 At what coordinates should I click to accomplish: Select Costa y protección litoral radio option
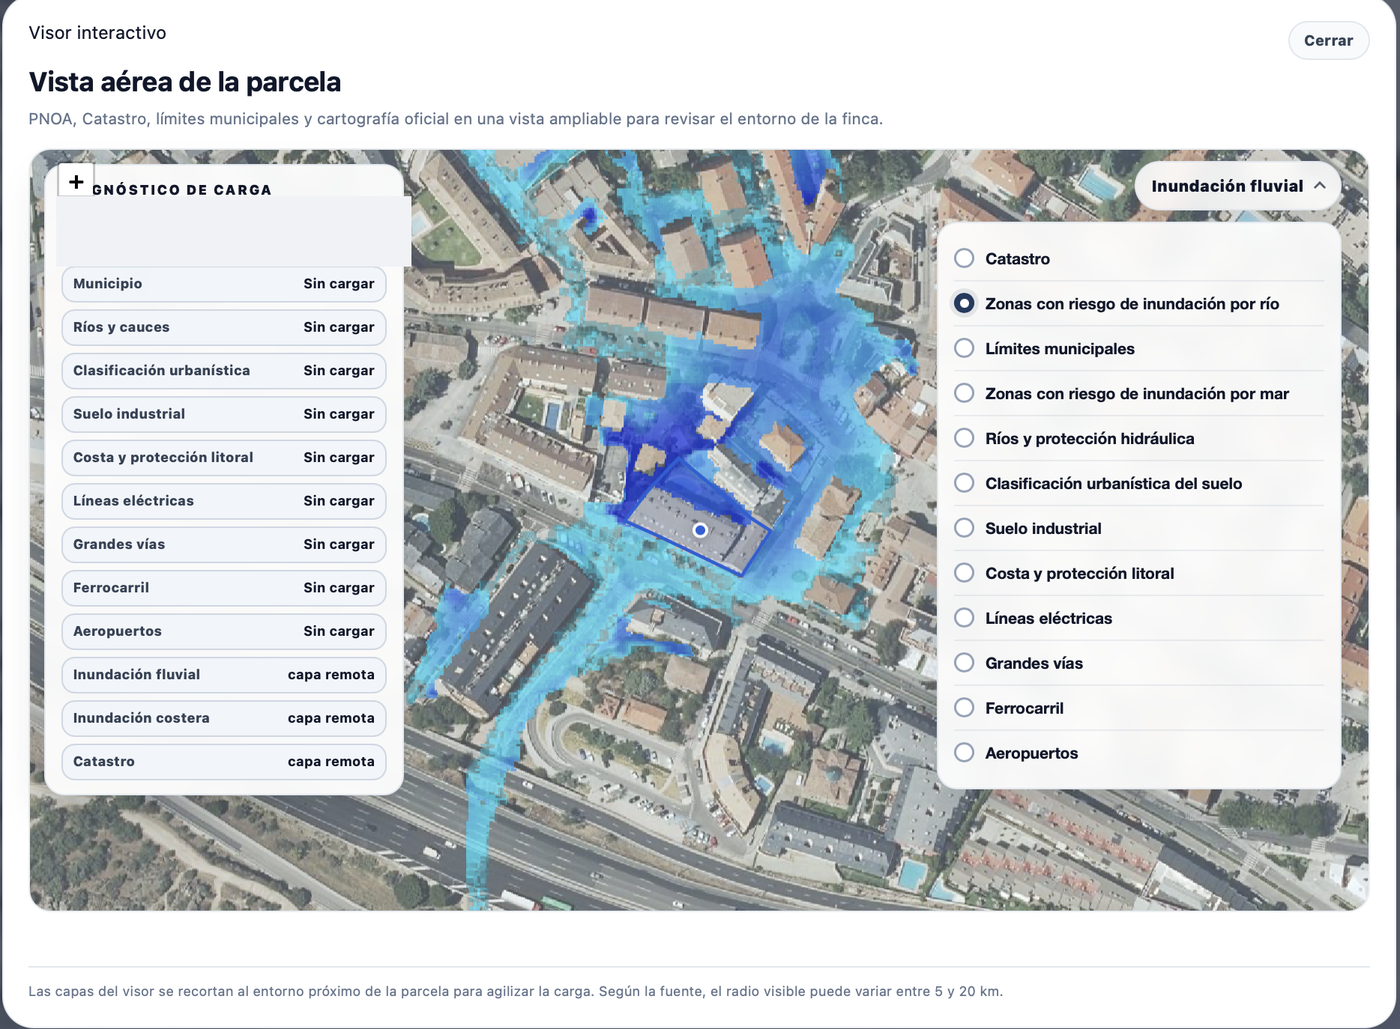pyautogui.click(x=964, y=573)
